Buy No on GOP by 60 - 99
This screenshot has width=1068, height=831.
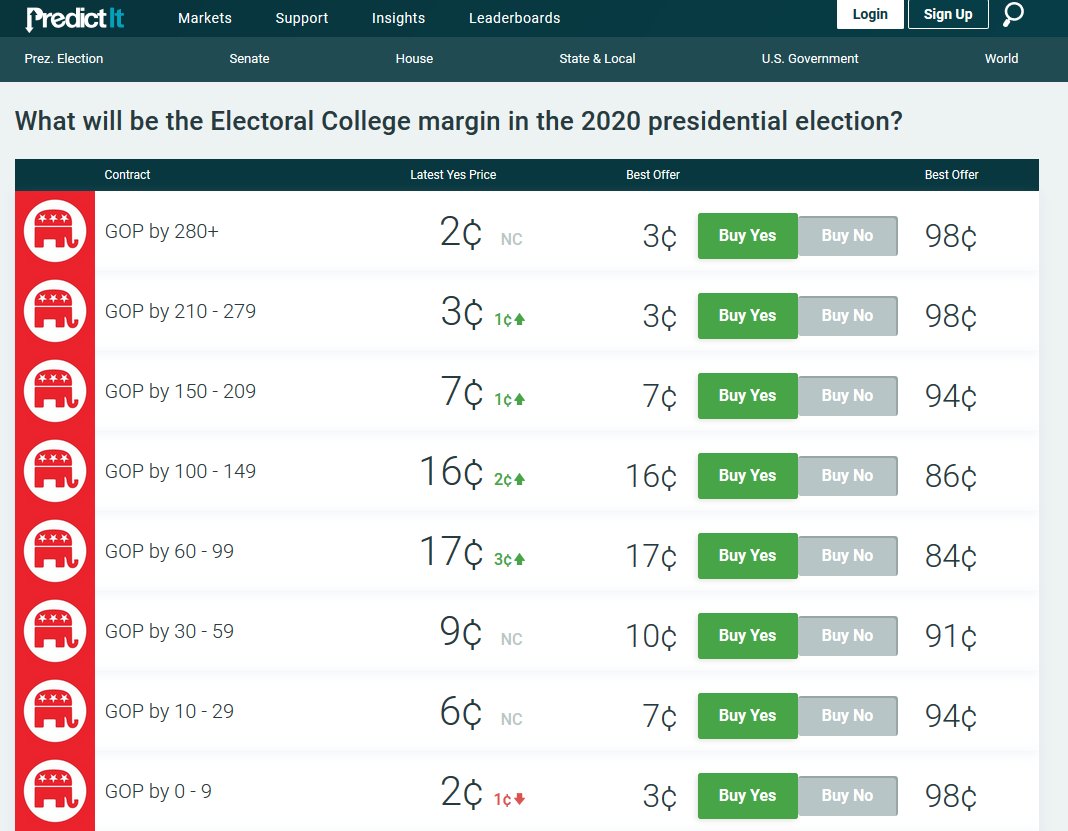[x=847, y=556]
